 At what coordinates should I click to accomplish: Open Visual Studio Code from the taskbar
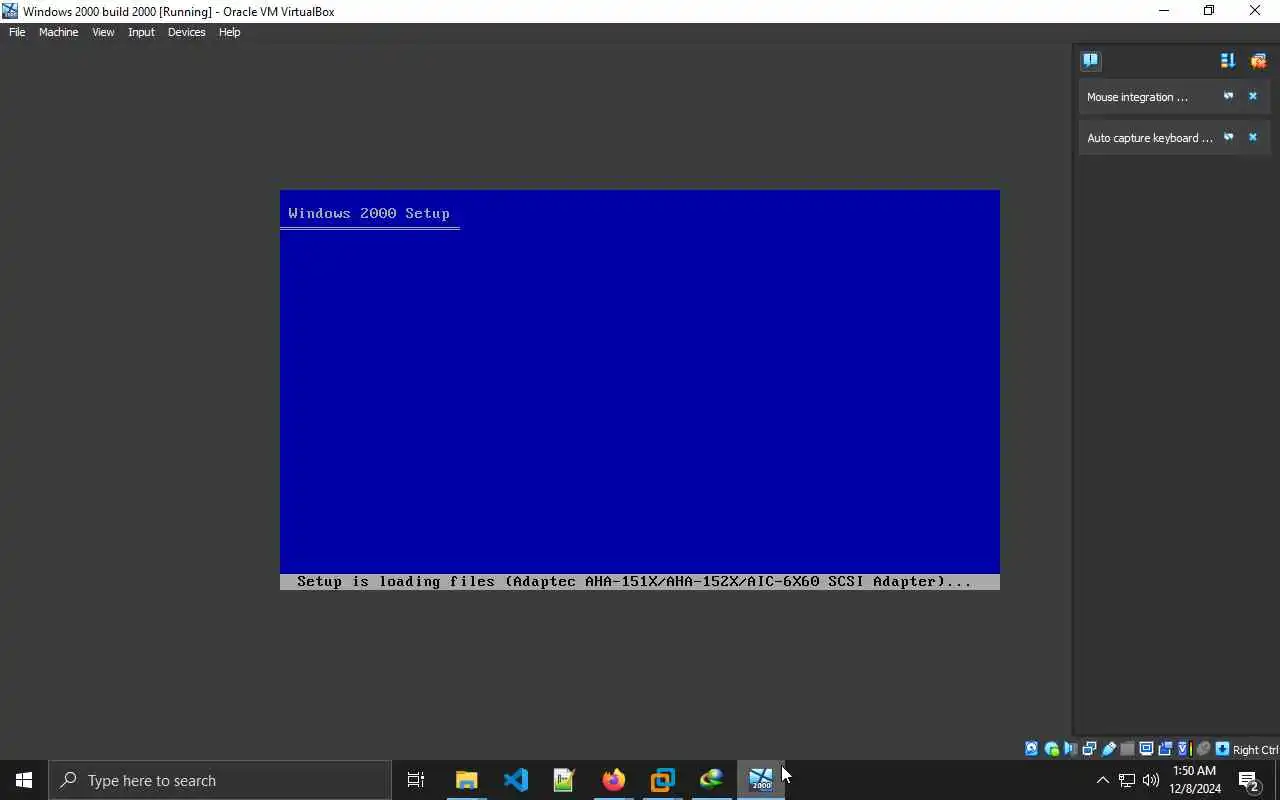515,780
